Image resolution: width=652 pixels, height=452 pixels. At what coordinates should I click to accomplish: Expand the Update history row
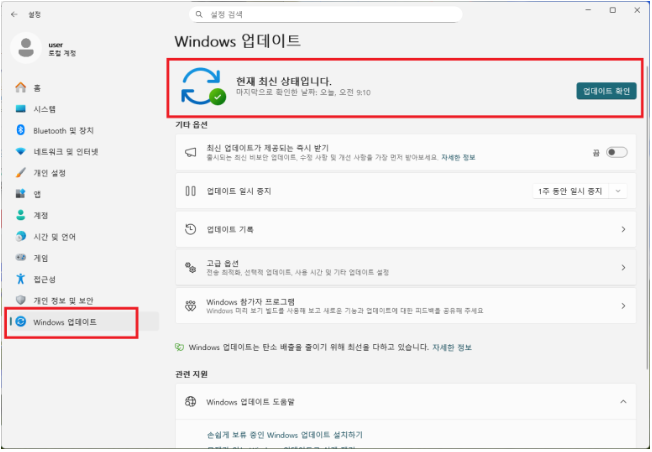tap(405, 230)
